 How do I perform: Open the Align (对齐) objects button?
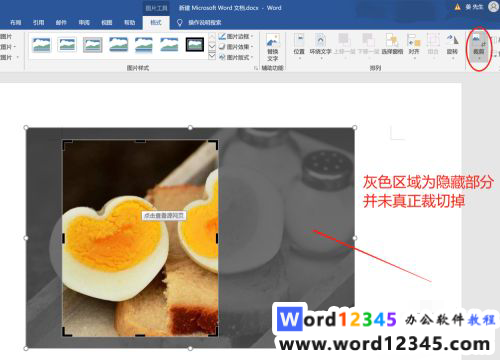(x=414, y=46)
